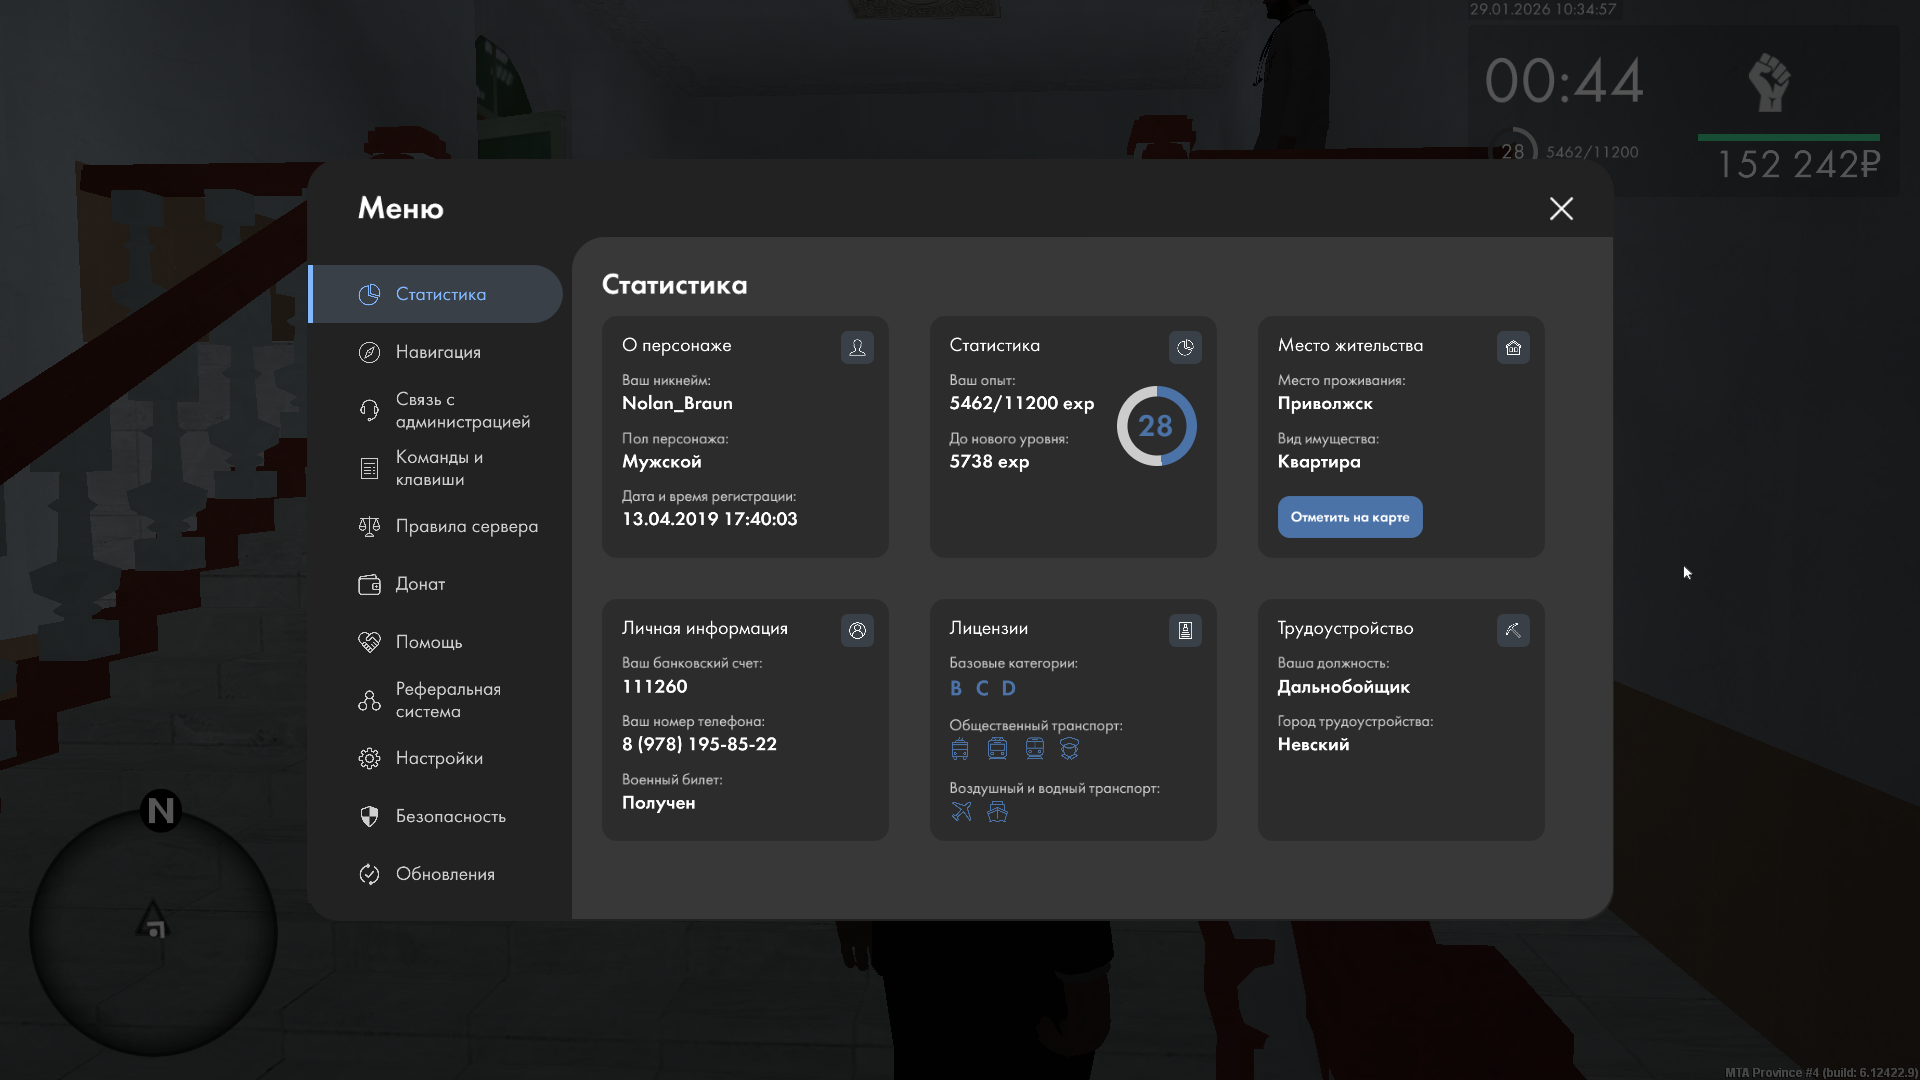The image size is (1920, 1080).
Task: Click the pie chart icon in the Статистика card
Action: click(1185, 347)
